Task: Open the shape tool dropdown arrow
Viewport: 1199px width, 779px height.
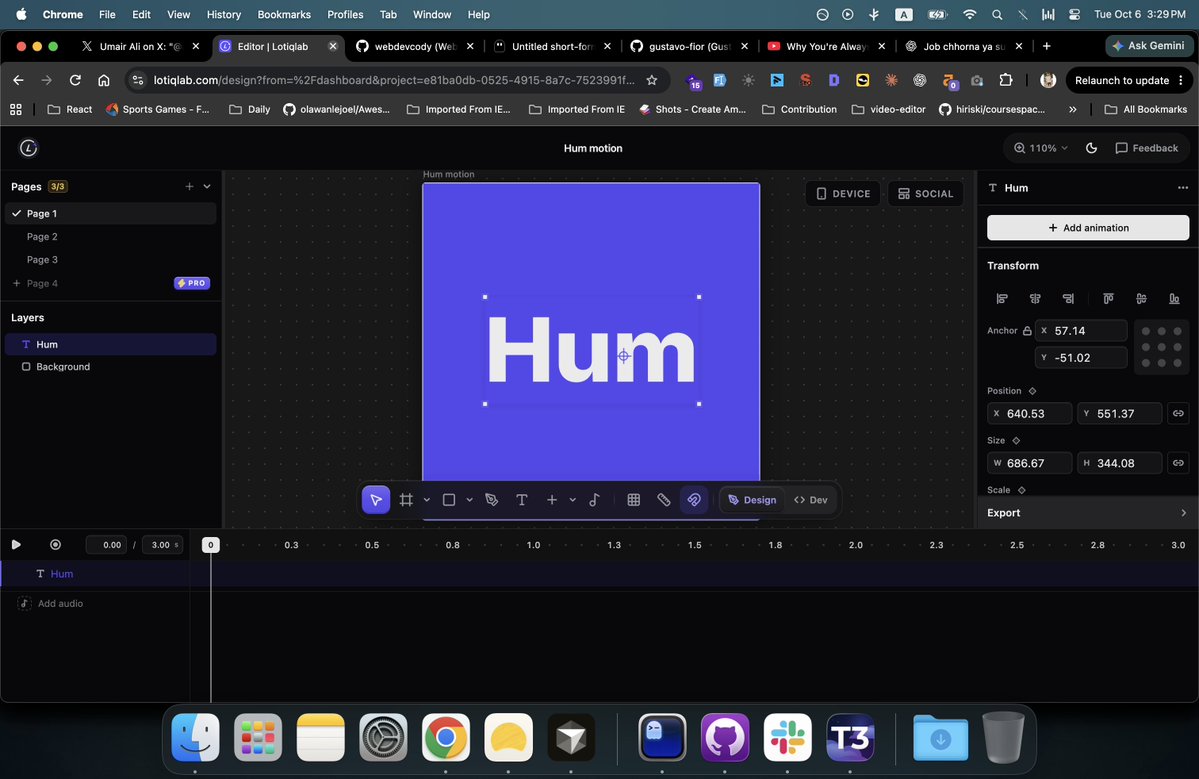Action: [470, 500]
